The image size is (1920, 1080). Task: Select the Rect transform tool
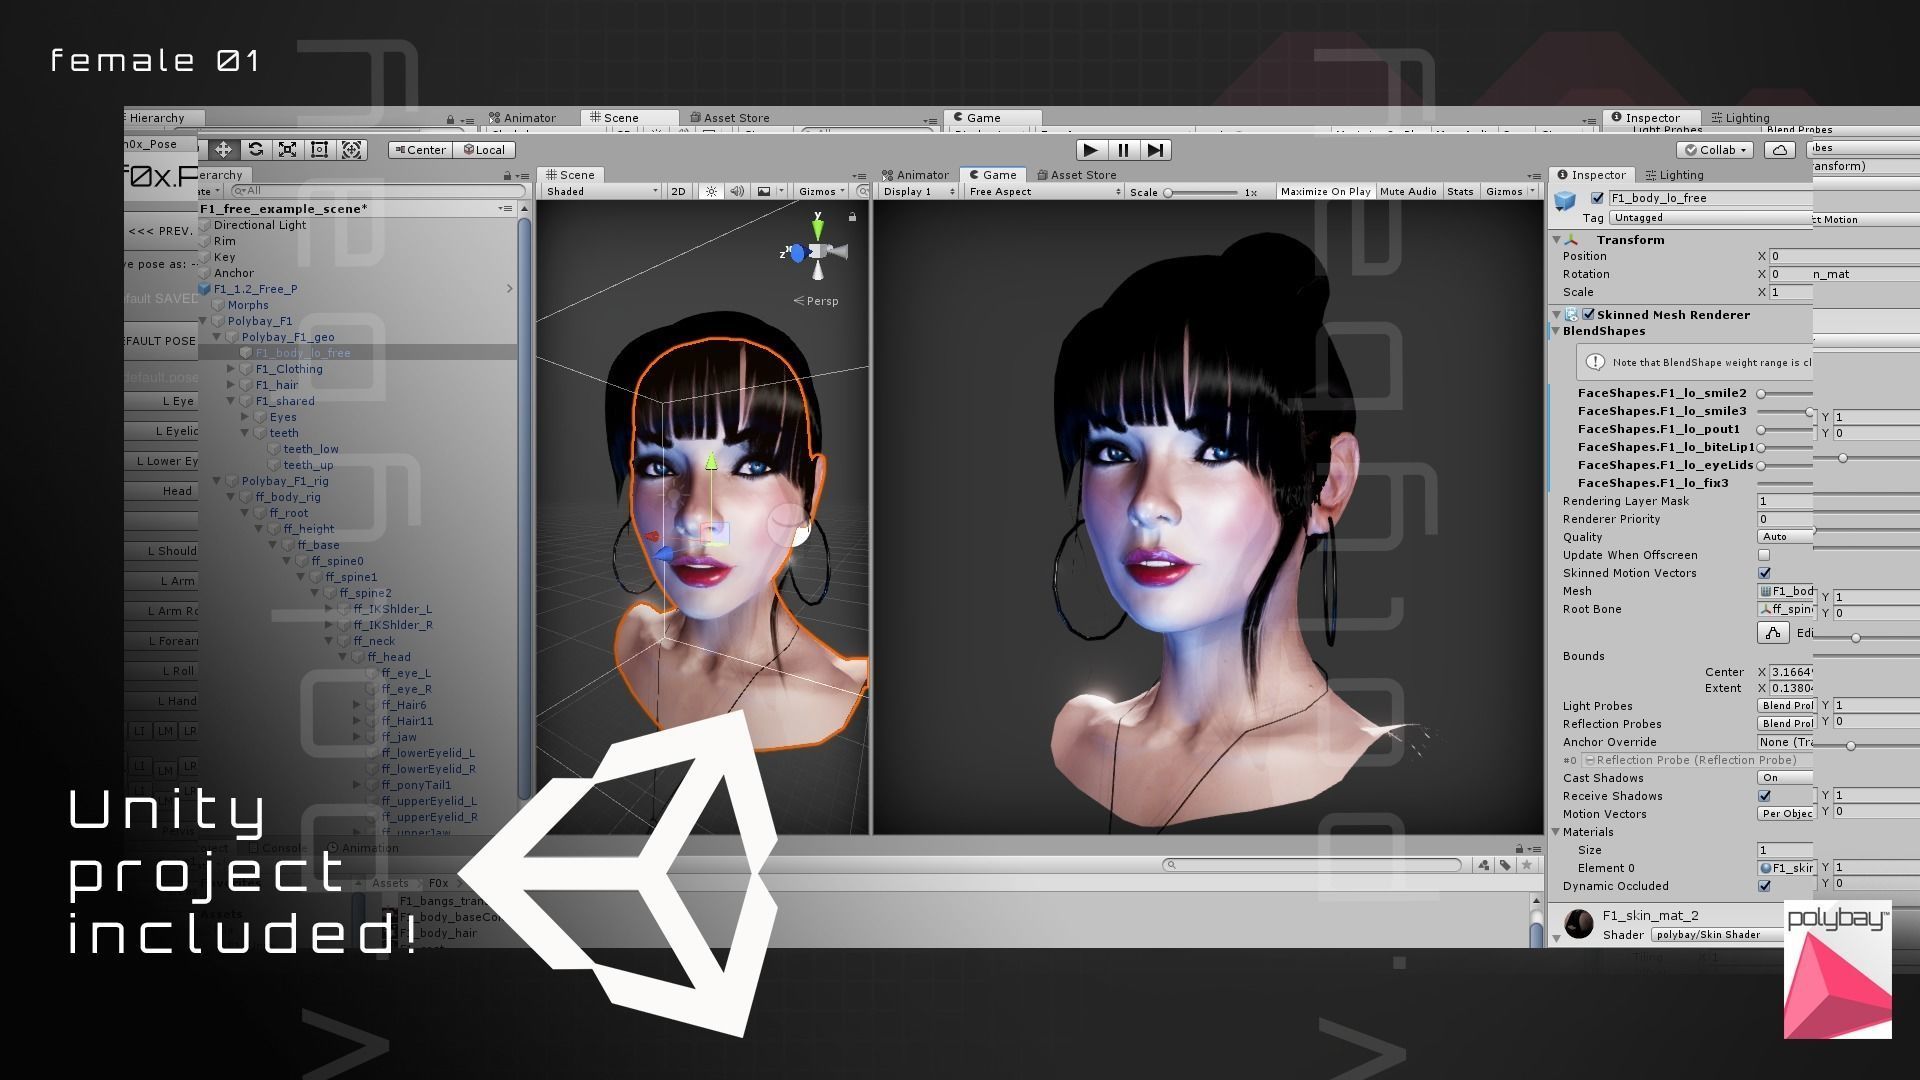click(x=320, y=150)
